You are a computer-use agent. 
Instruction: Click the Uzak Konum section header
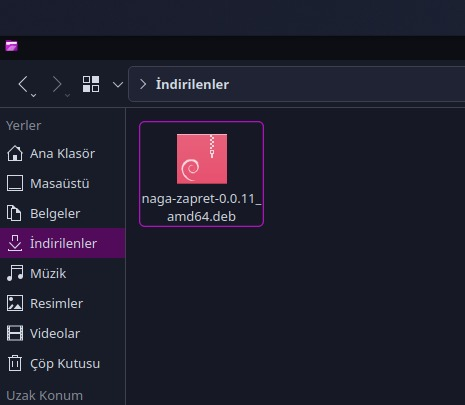(44, 395)
